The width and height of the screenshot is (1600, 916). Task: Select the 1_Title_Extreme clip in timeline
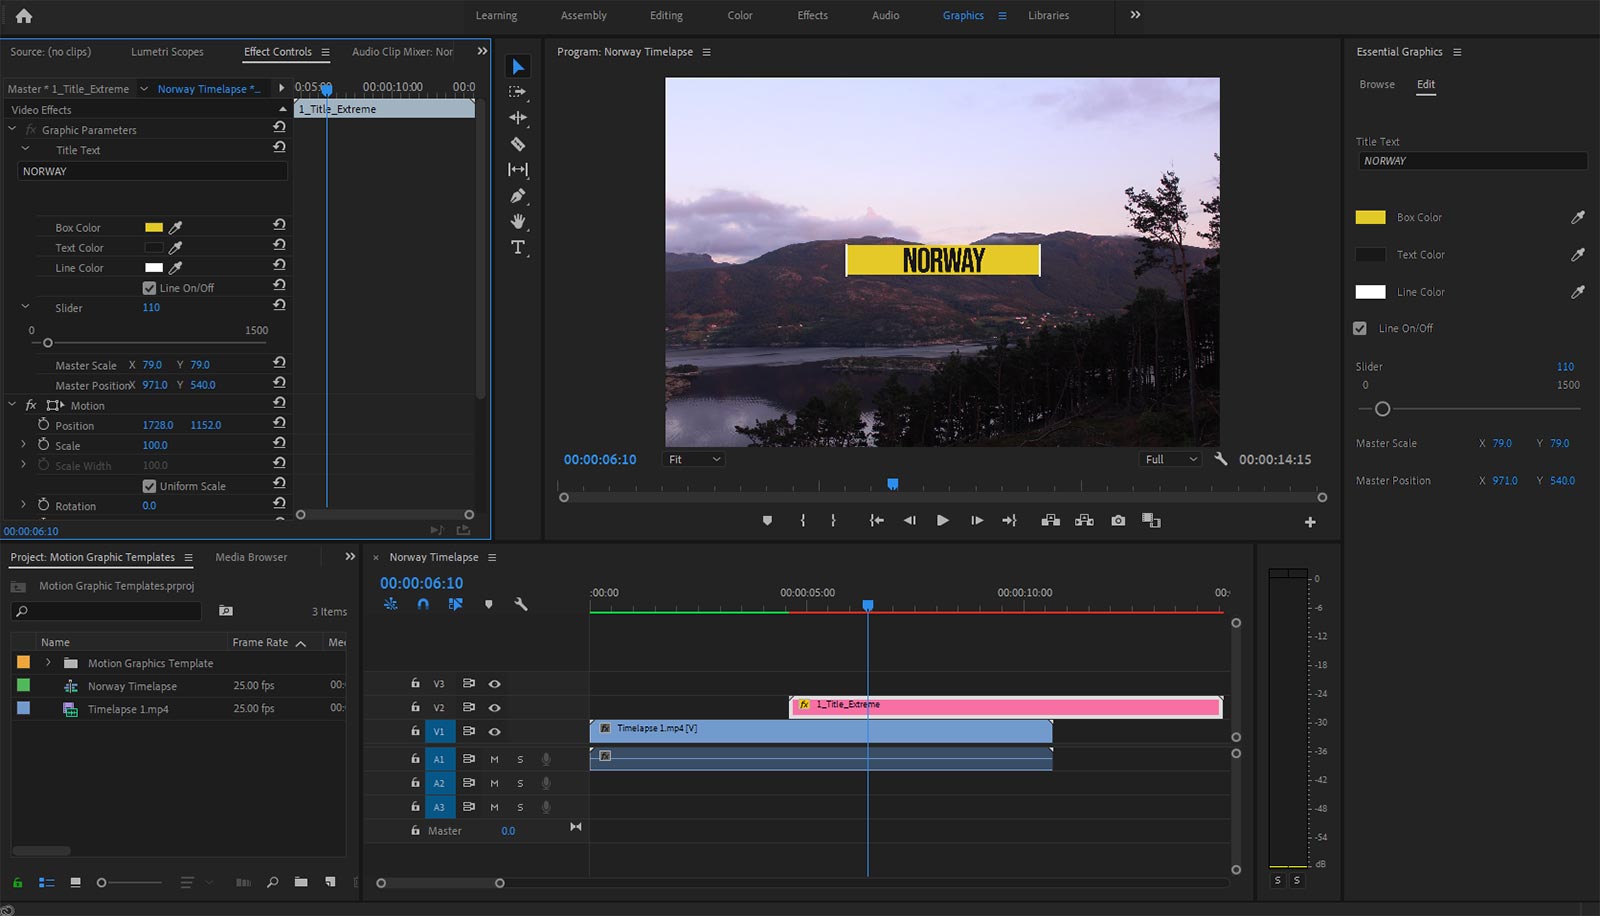pos(1006,707)
